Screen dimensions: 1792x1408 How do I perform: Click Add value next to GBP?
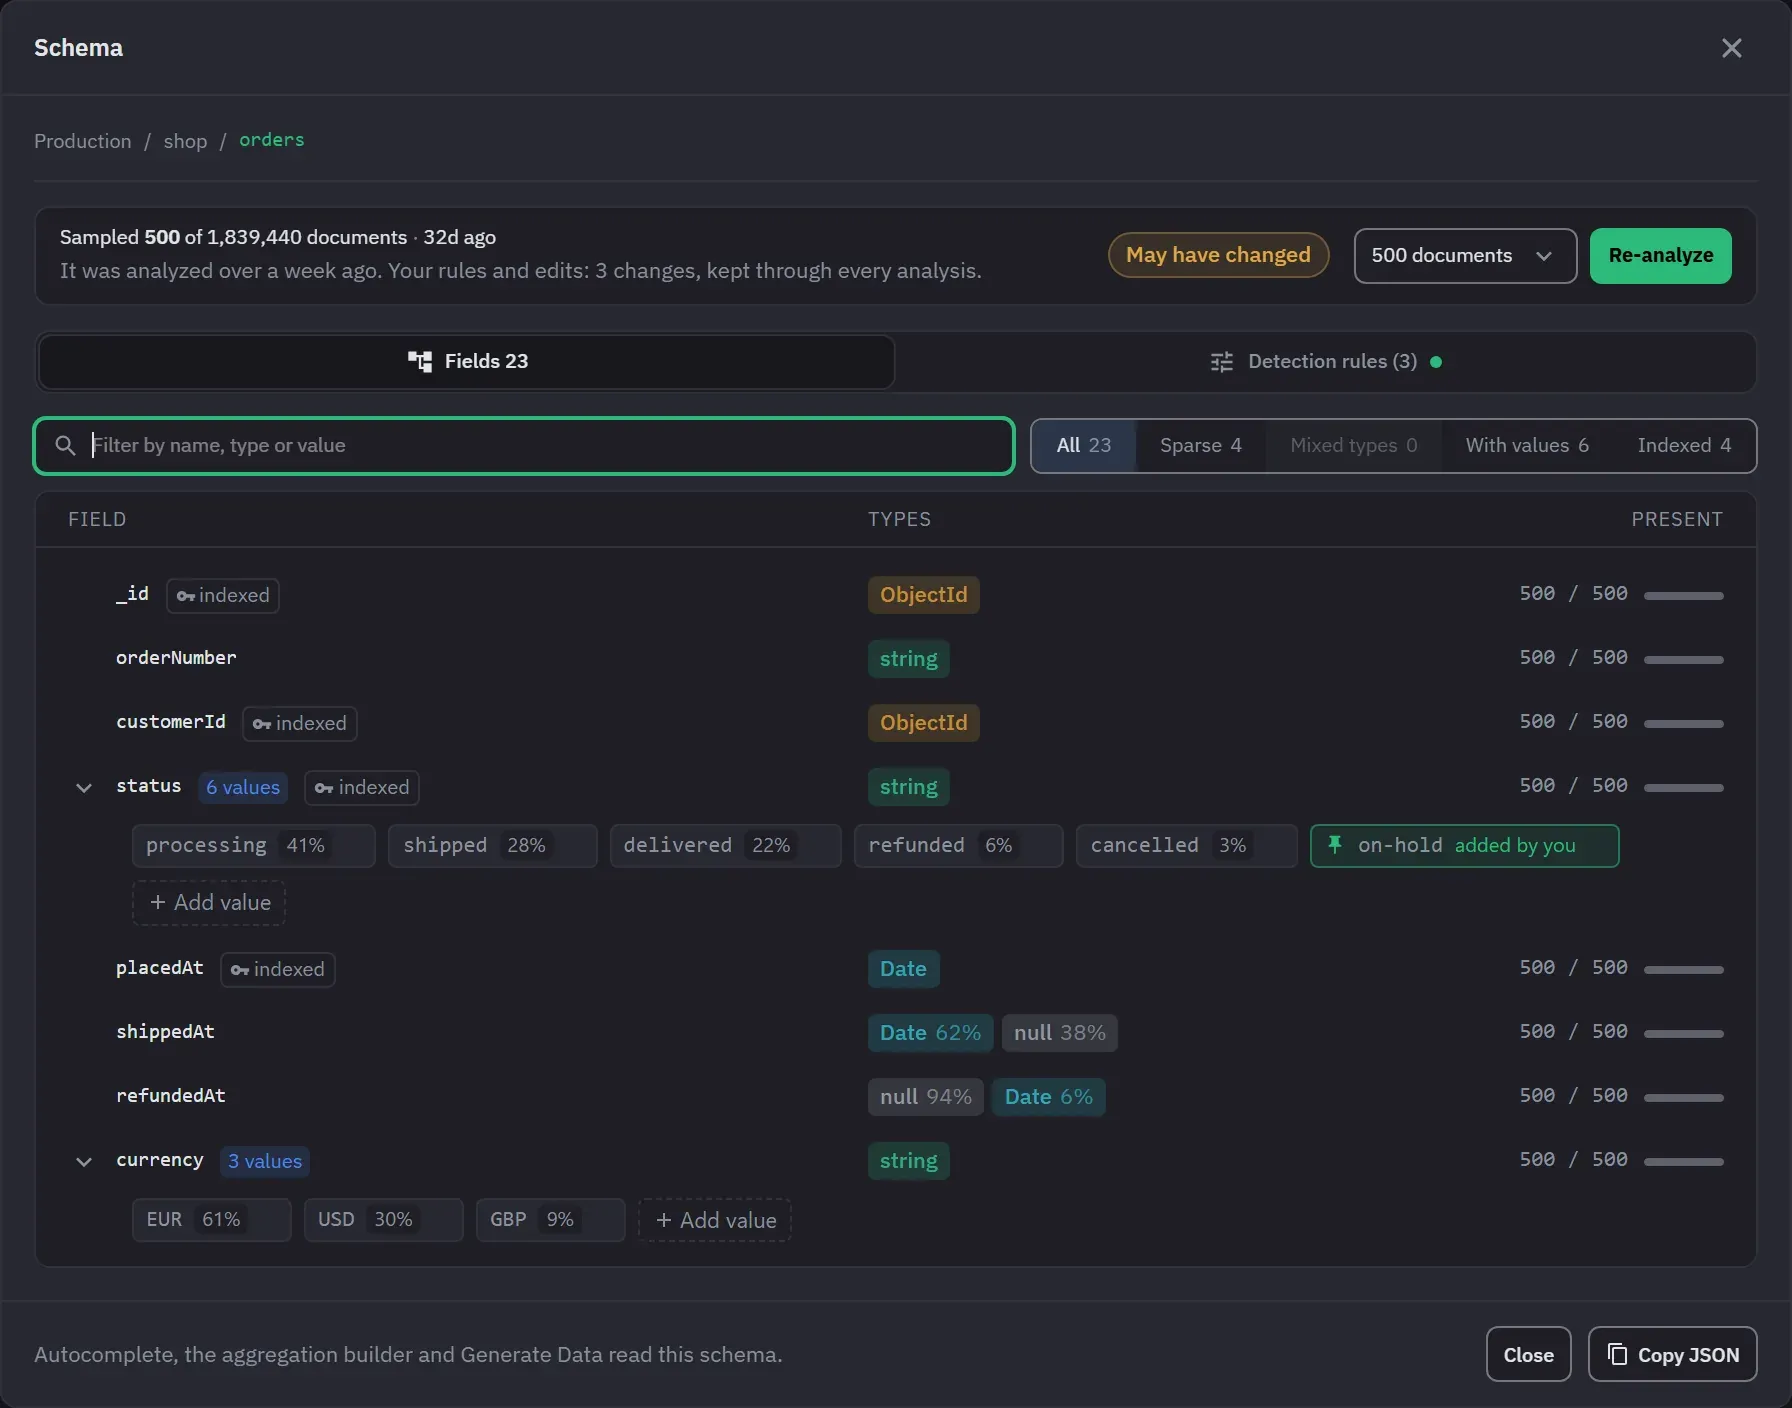[x=715, y=1220]
